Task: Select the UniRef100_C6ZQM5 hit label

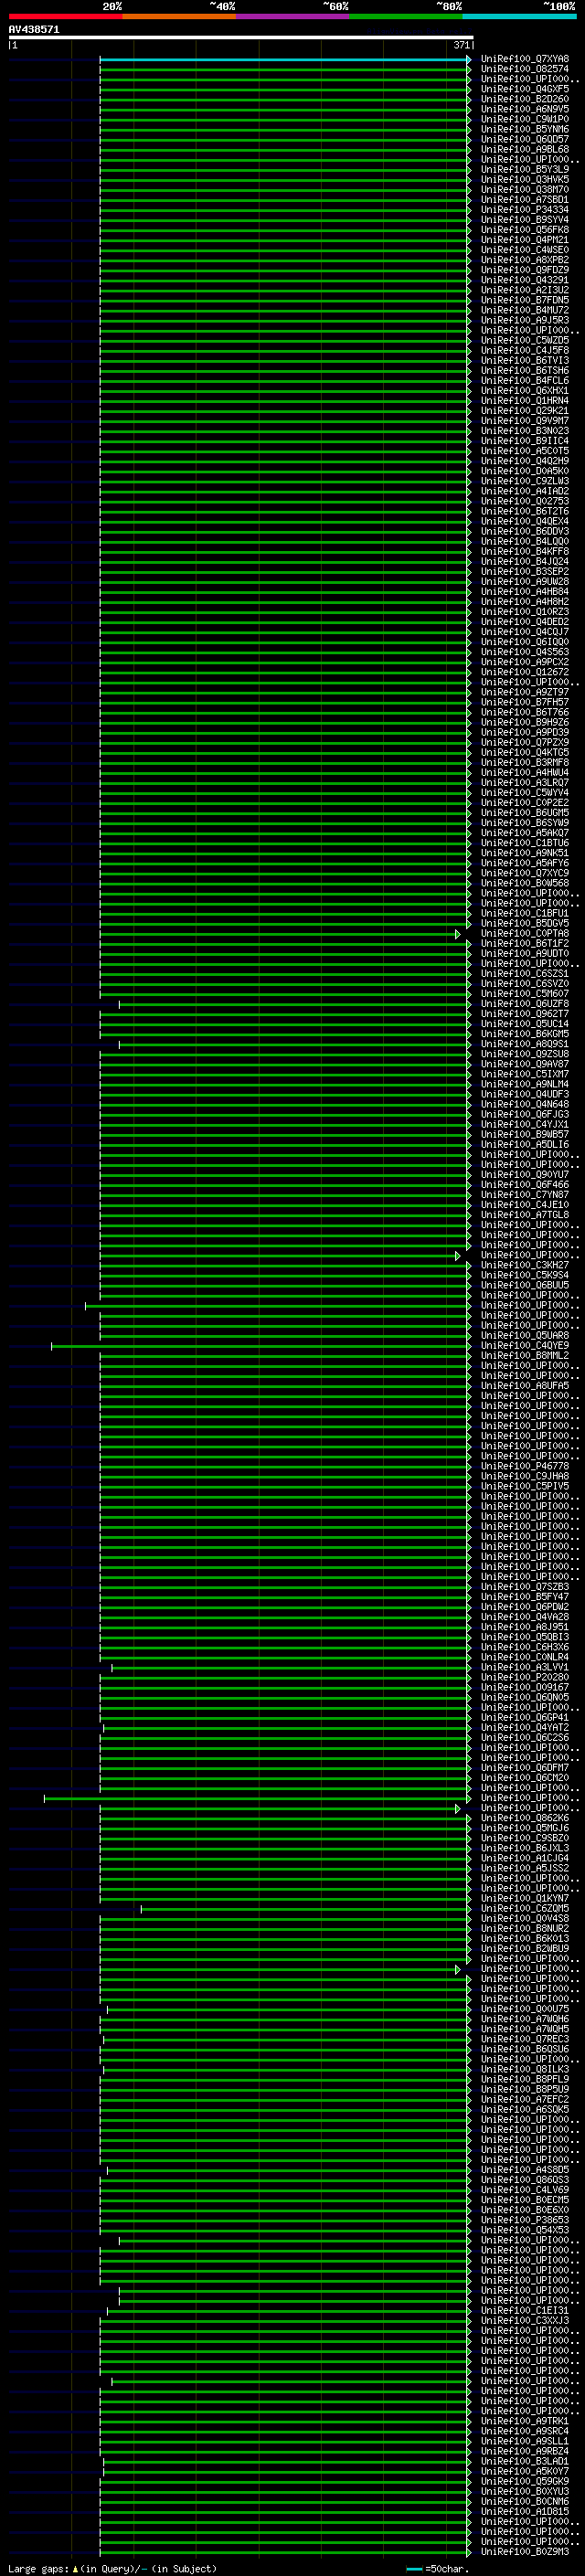Action: pyautogui.click(x=525, y=1908)
